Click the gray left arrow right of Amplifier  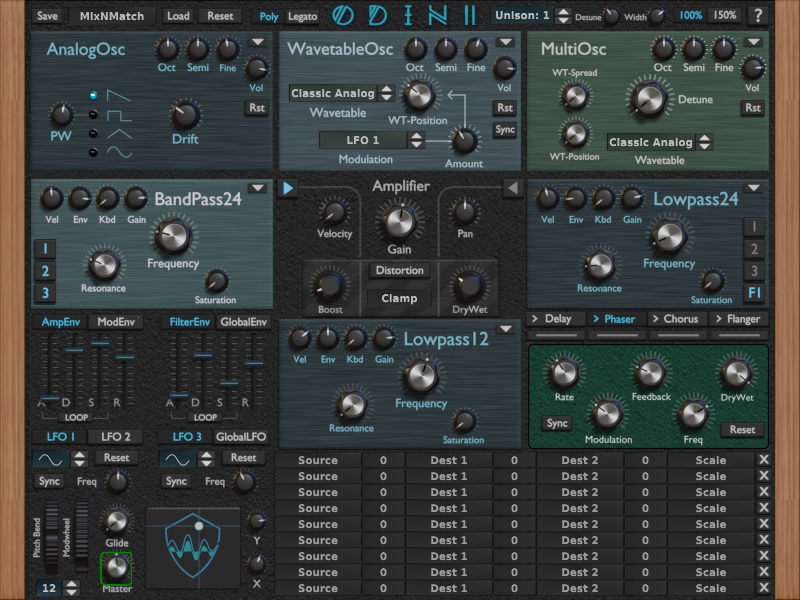coord(512,188)
